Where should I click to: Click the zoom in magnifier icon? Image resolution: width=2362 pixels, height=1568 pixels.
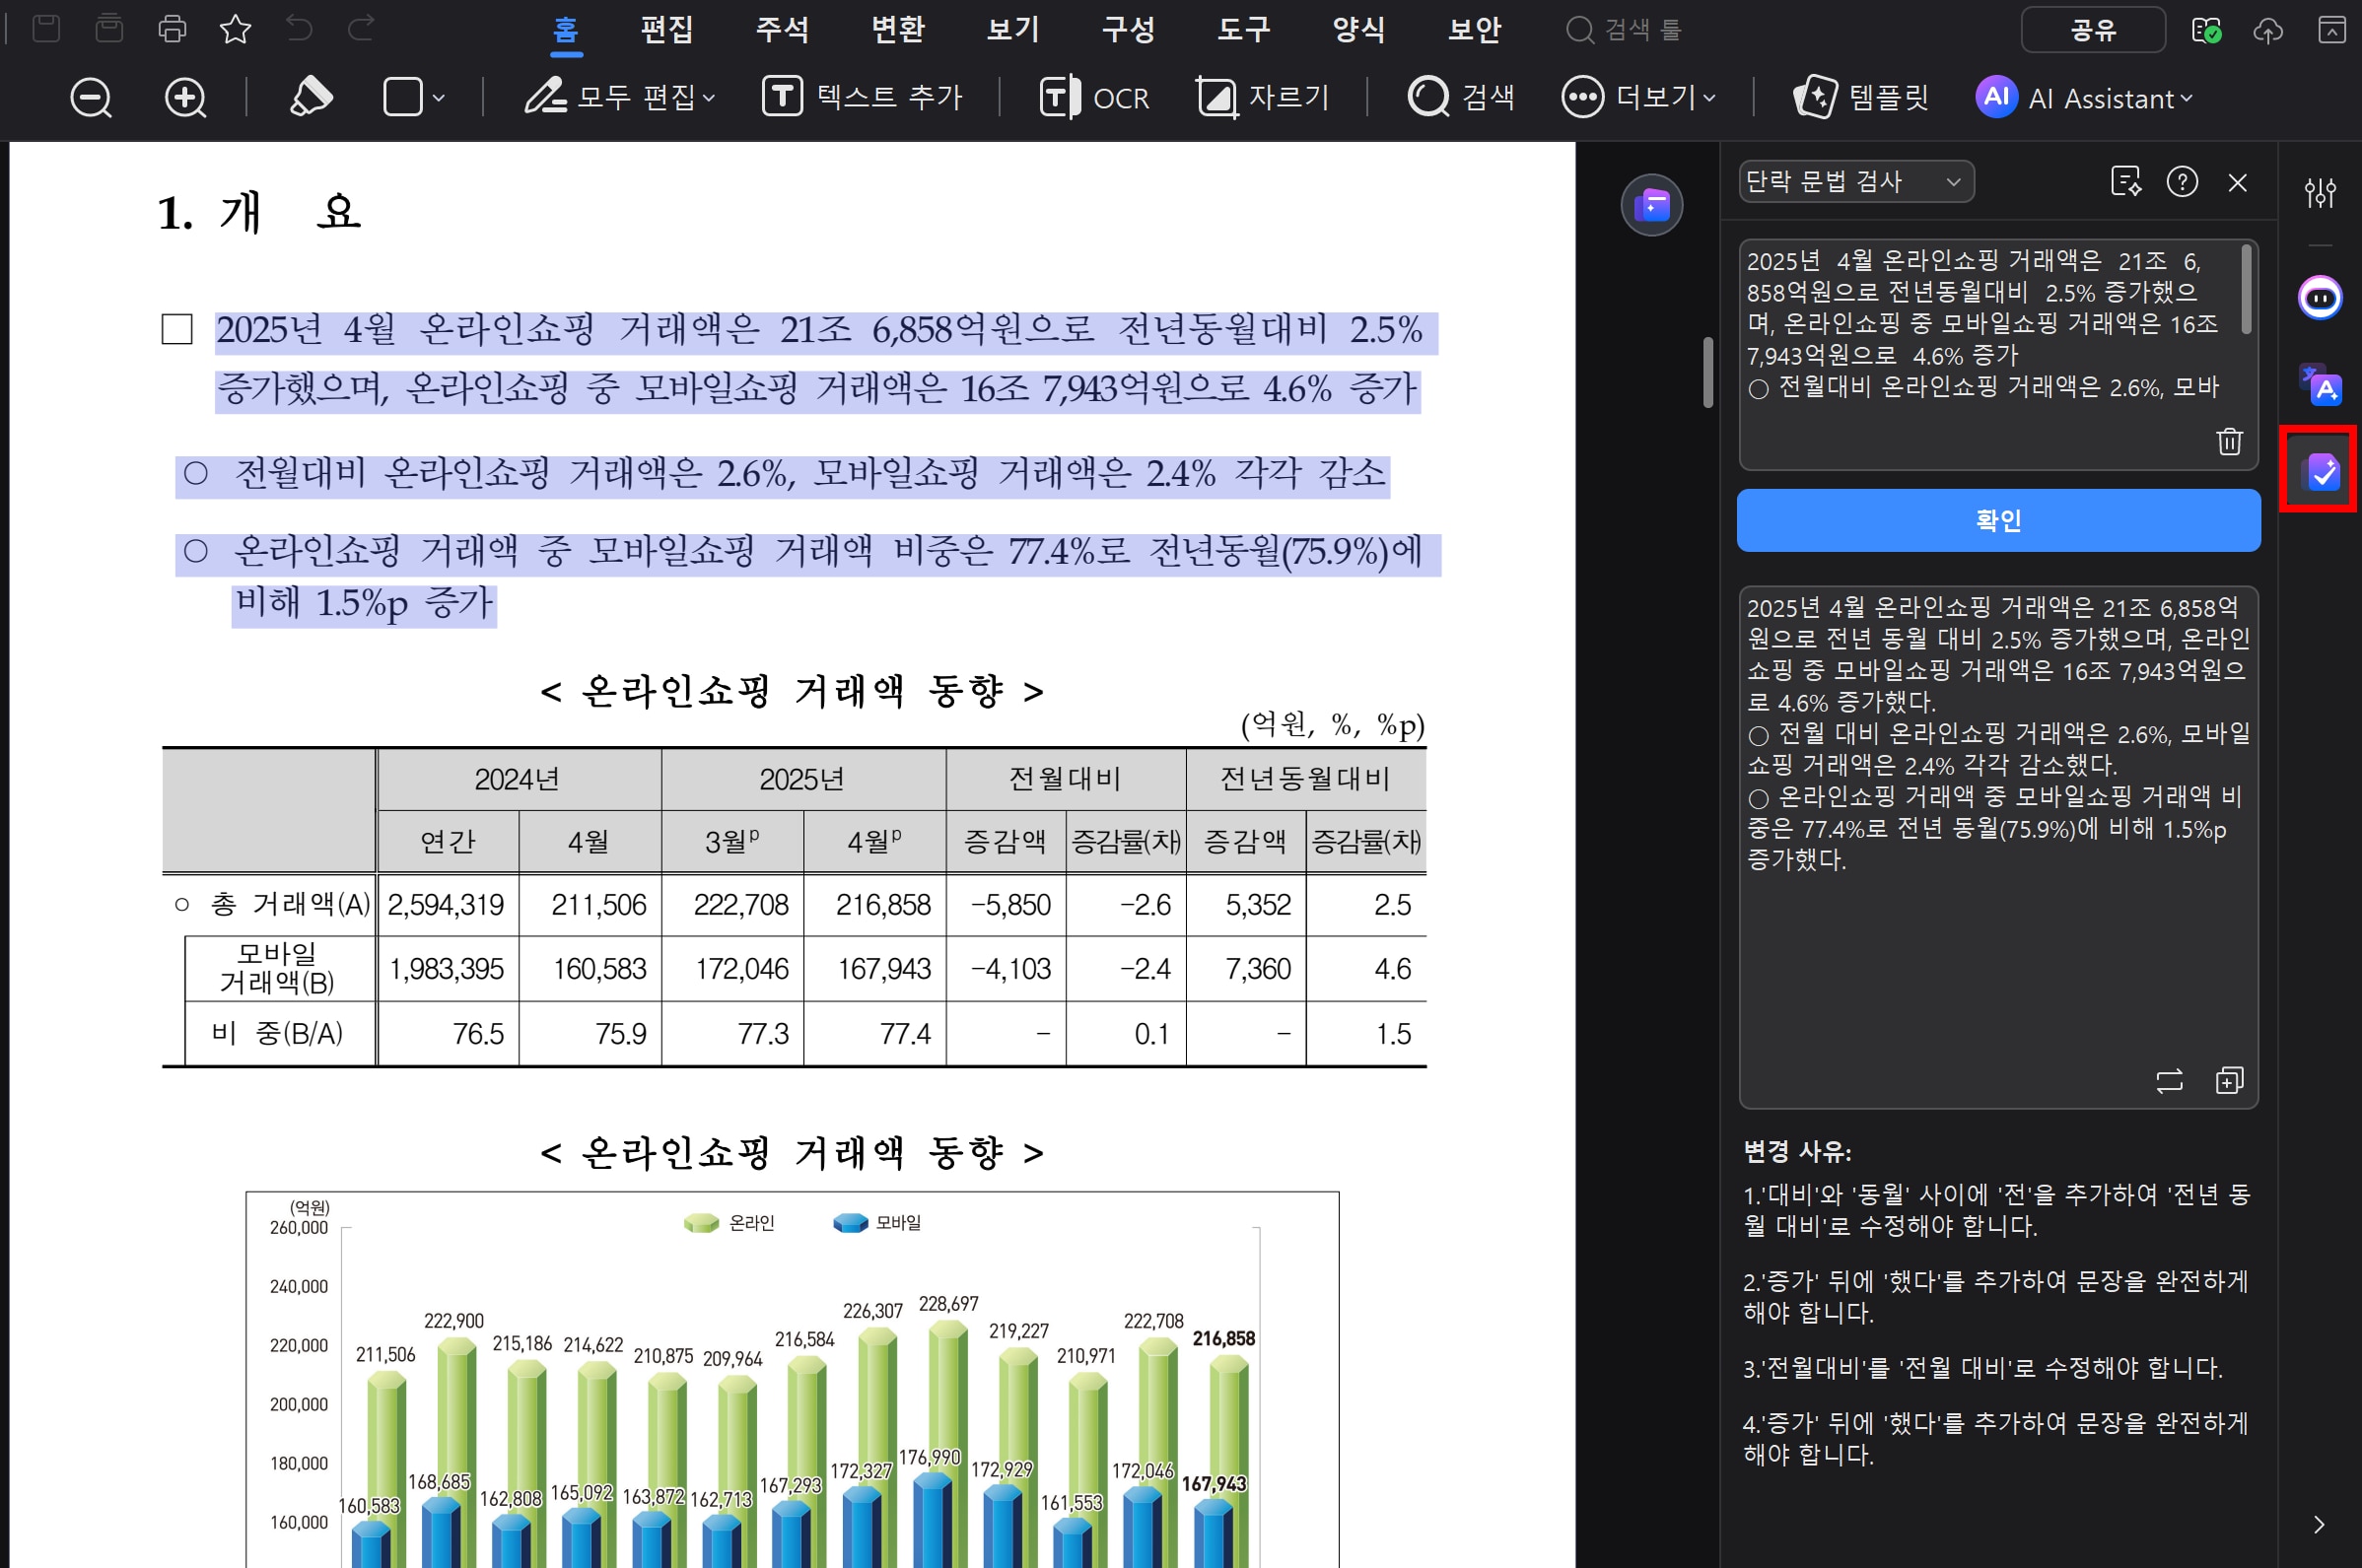click(185, 98)
